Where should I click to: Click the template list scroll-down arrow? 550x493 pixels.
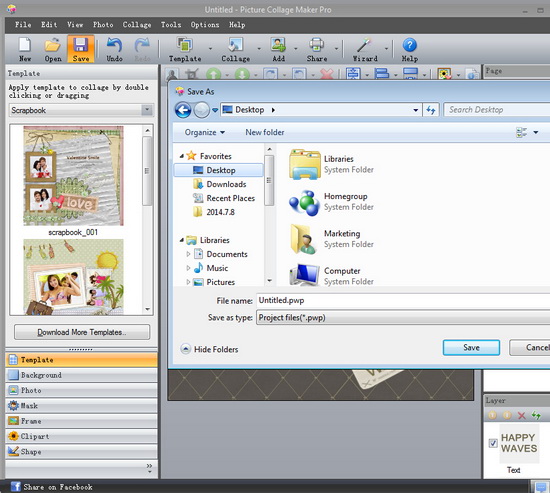click(x=148, y=309)
